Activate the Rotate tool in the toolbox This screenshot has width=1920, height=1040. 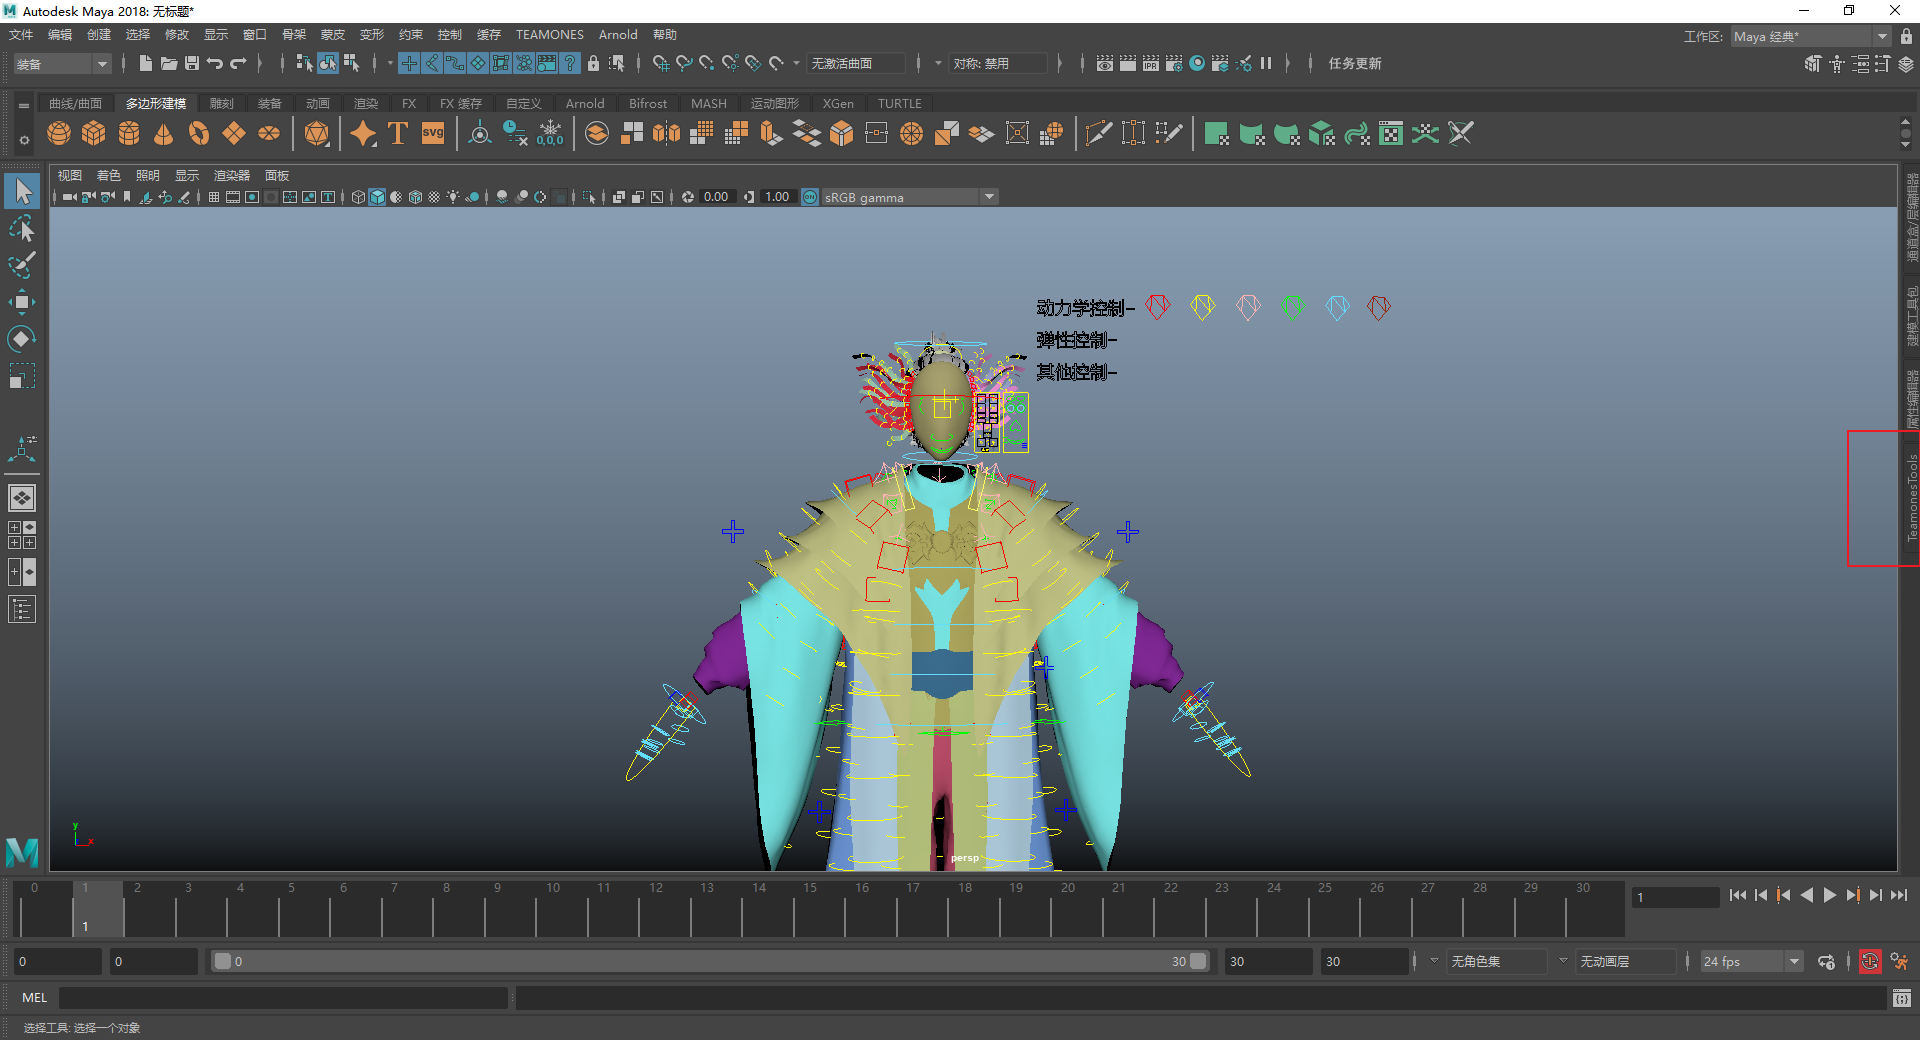click(22, 339)
